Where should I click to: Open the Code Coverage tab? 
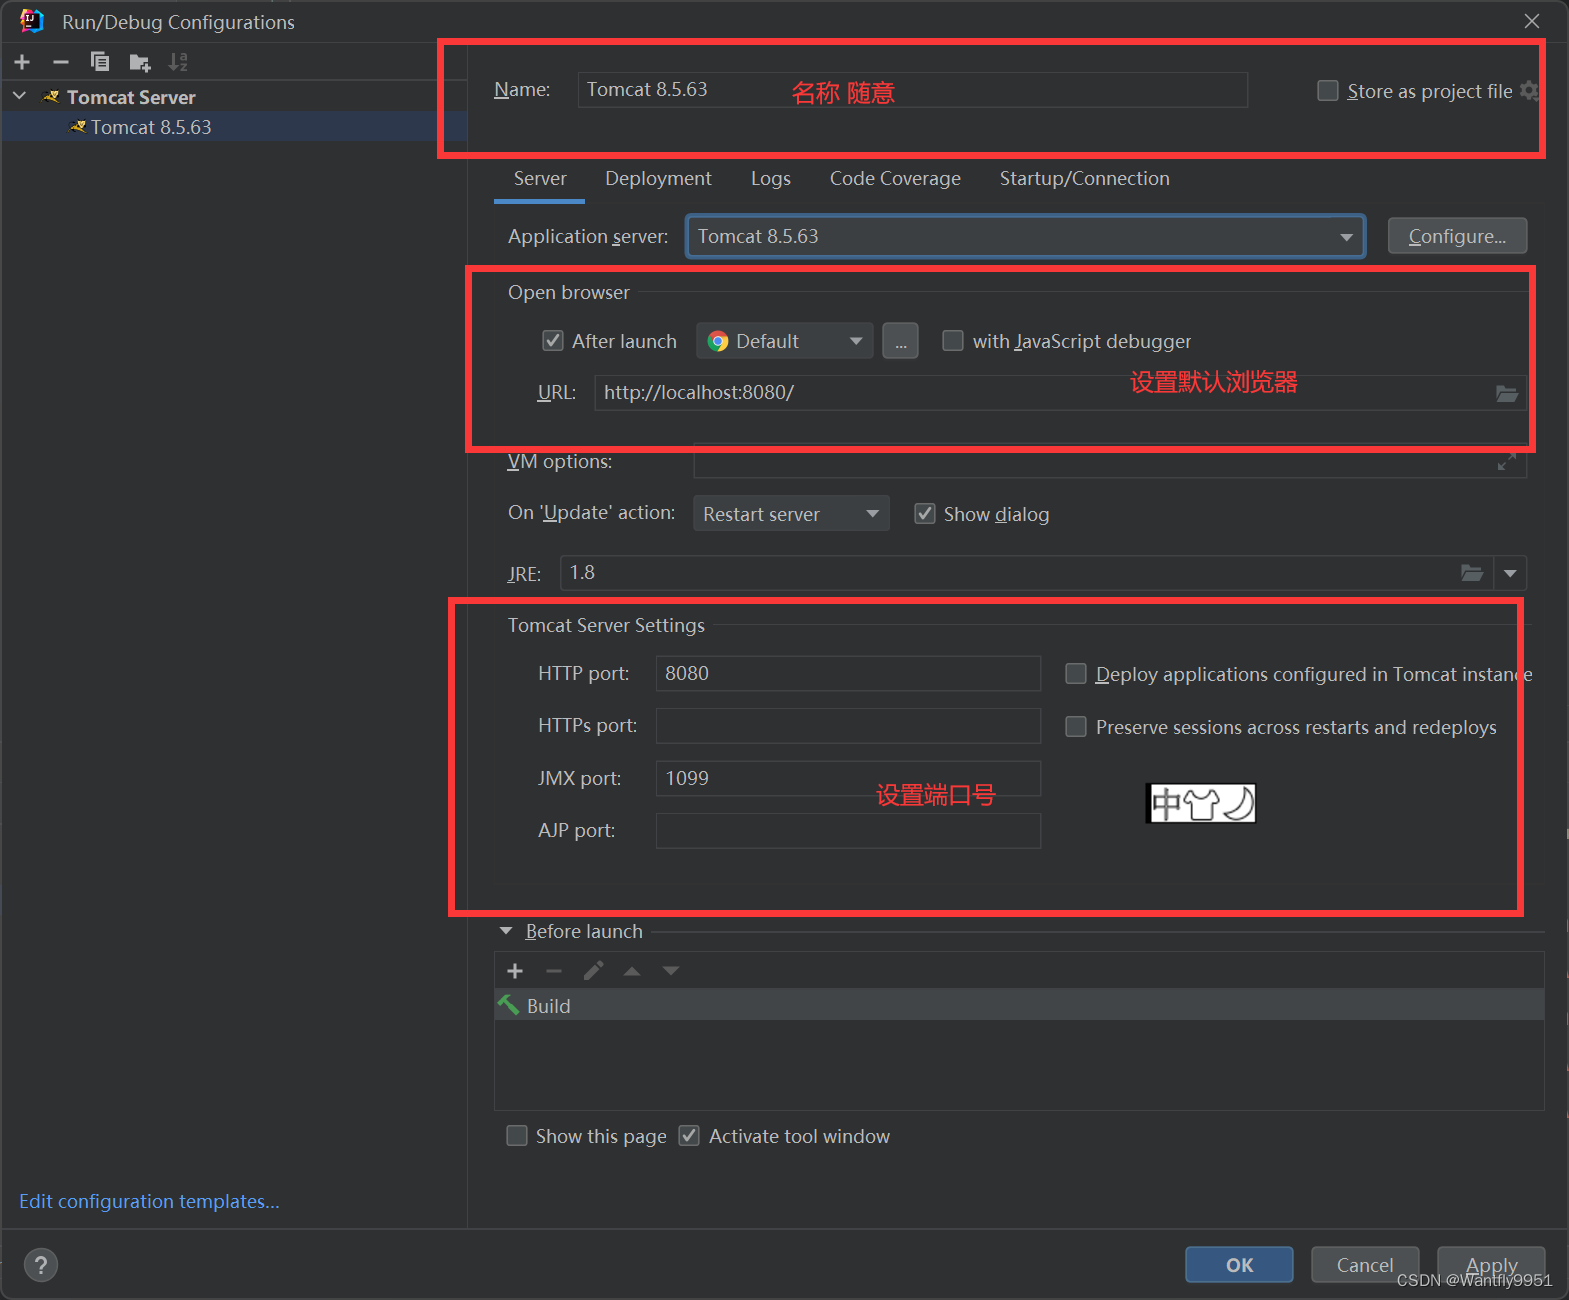pyautogui.click(x=895, y=179)
